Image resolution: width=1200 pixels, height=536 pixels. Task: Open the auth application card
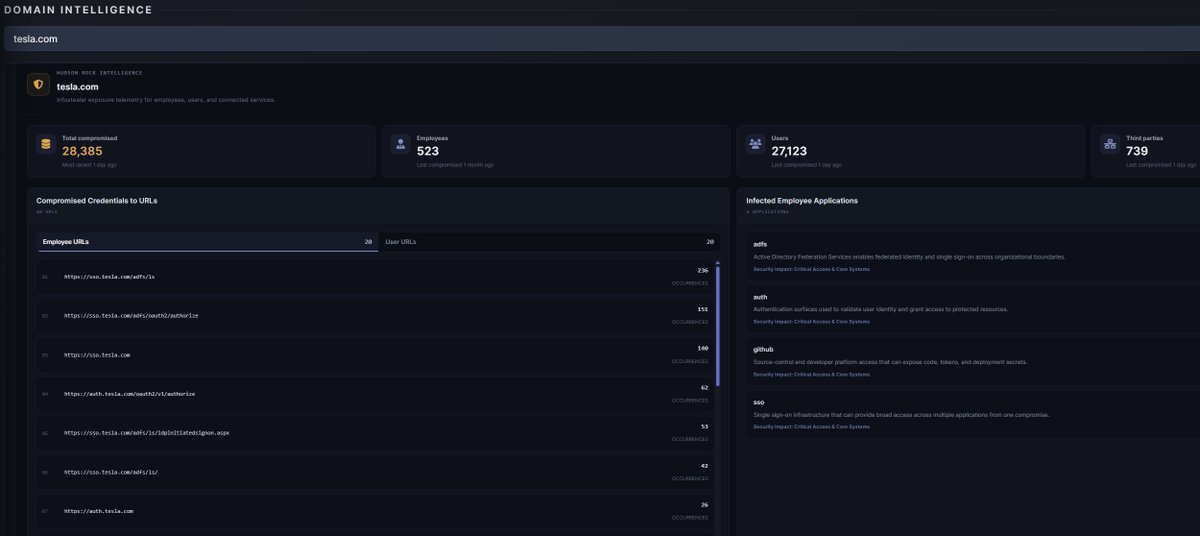pos(972,308)
